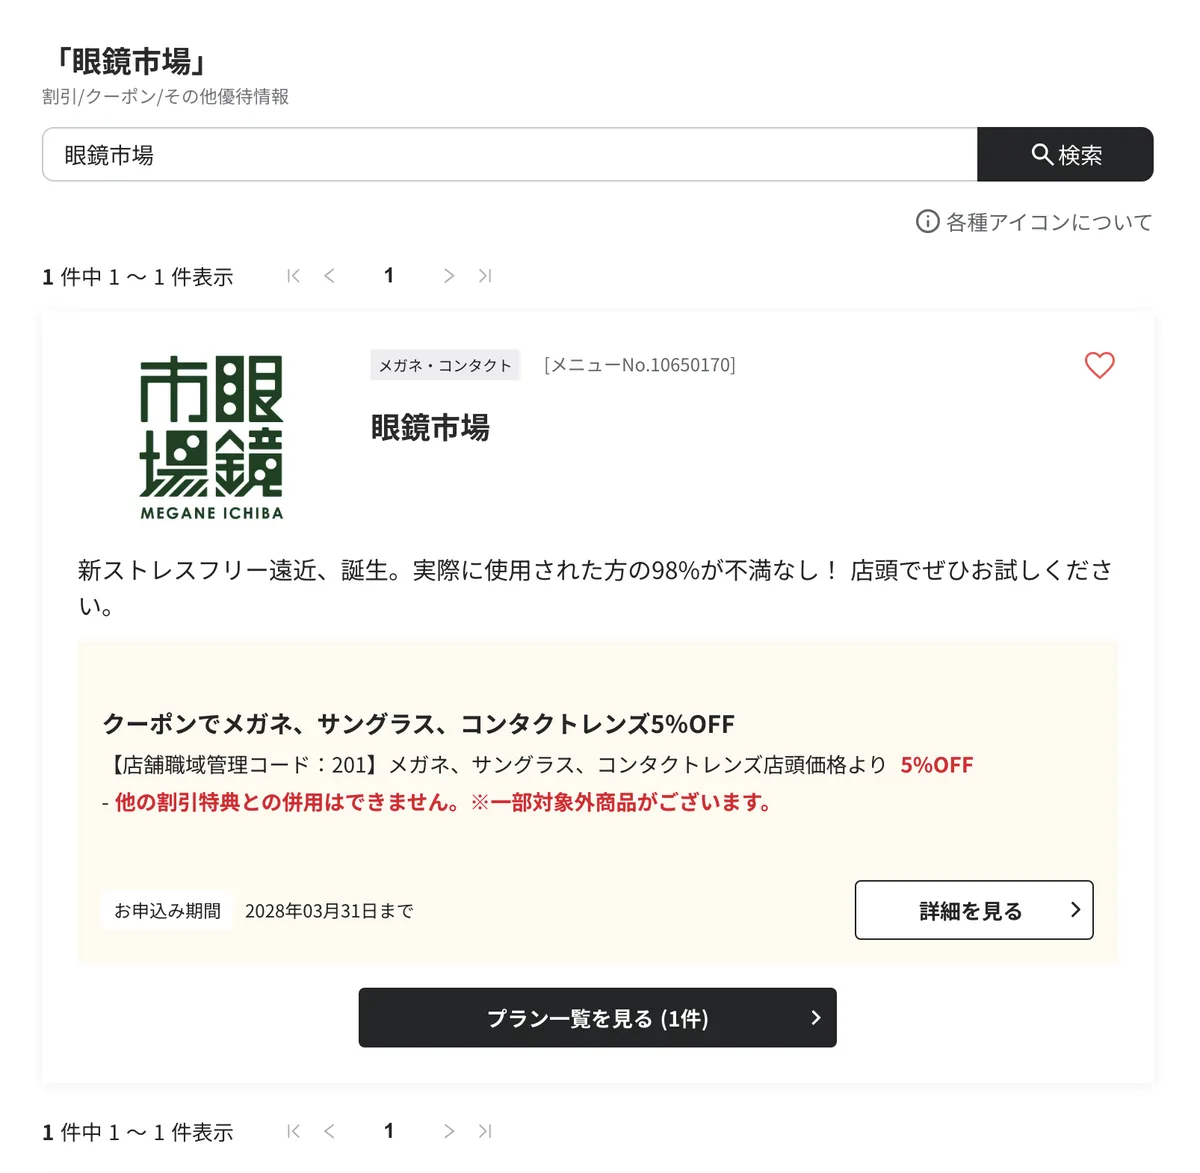Go to first page using bottom pager
1200x1173 pixels.
pos(293,1131)
